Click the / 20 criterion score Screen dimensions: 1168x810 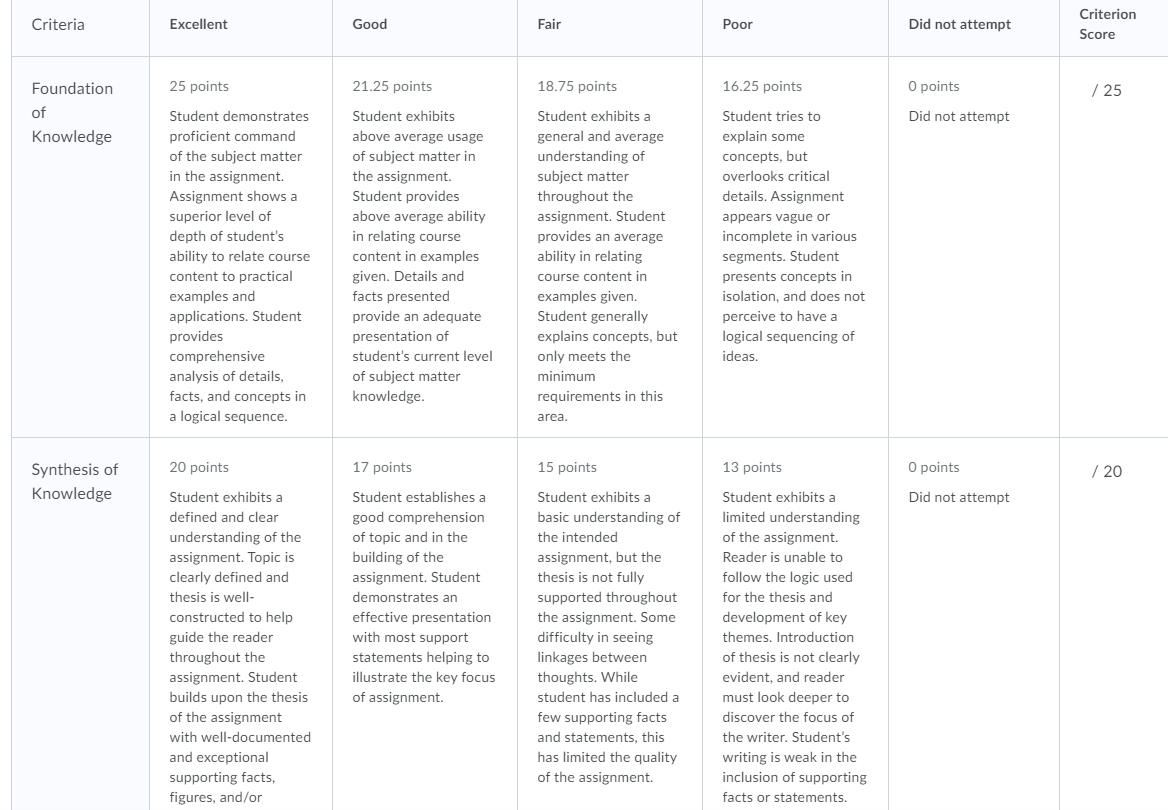coord(1106,471)
